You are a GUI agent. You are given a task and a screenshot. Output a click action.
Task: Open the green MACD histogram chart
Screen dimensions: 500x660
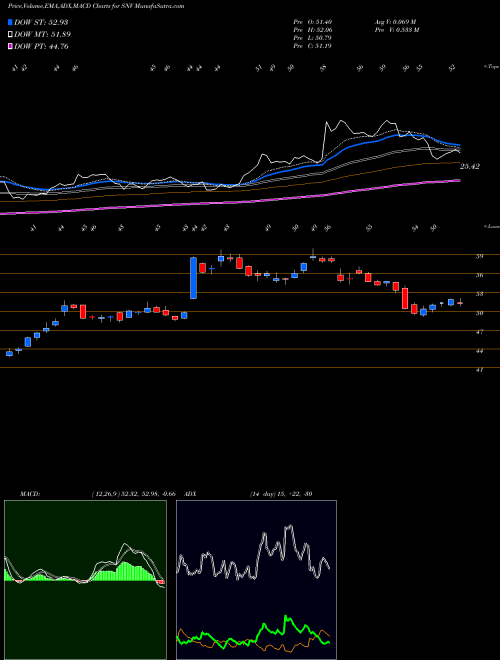pyautogui.click(x=85, y=580)
